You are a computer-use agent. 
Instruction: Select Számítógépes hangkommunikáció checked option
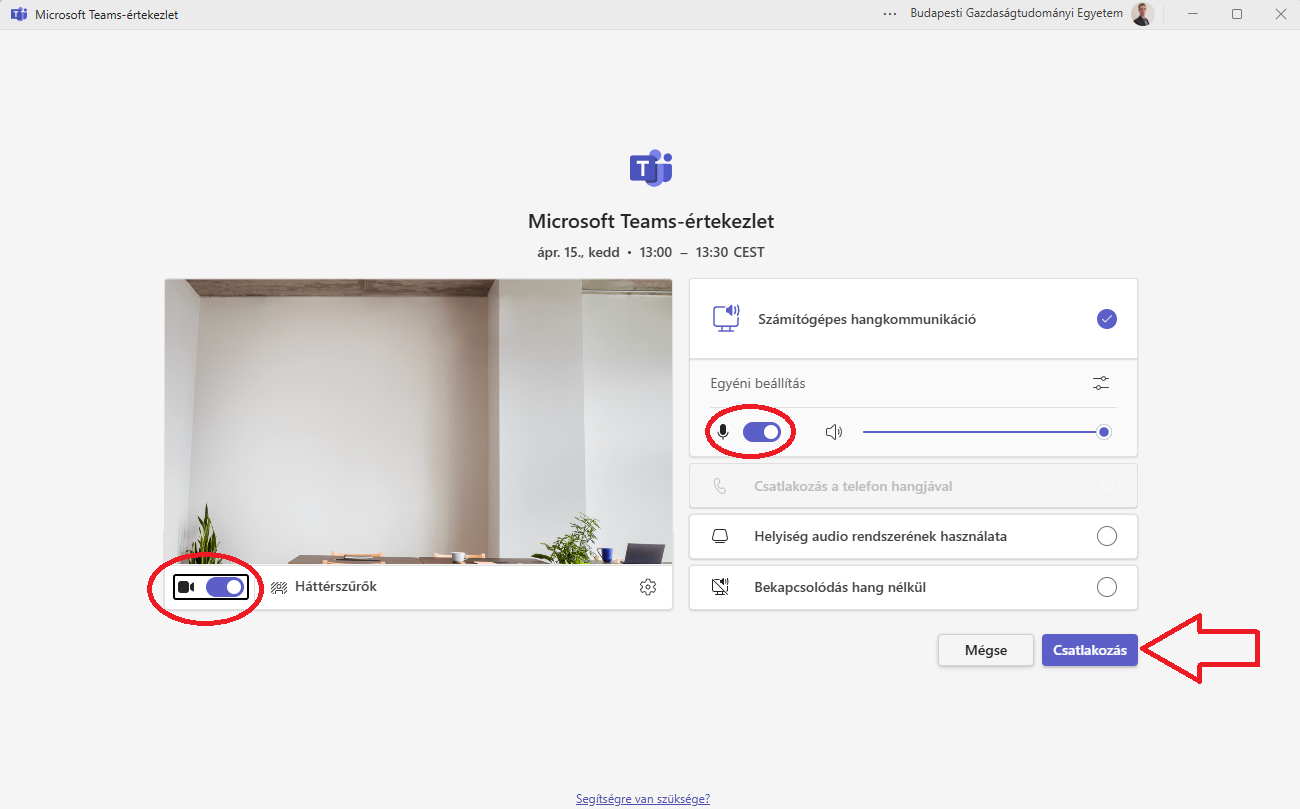[x=1106, y=319]
